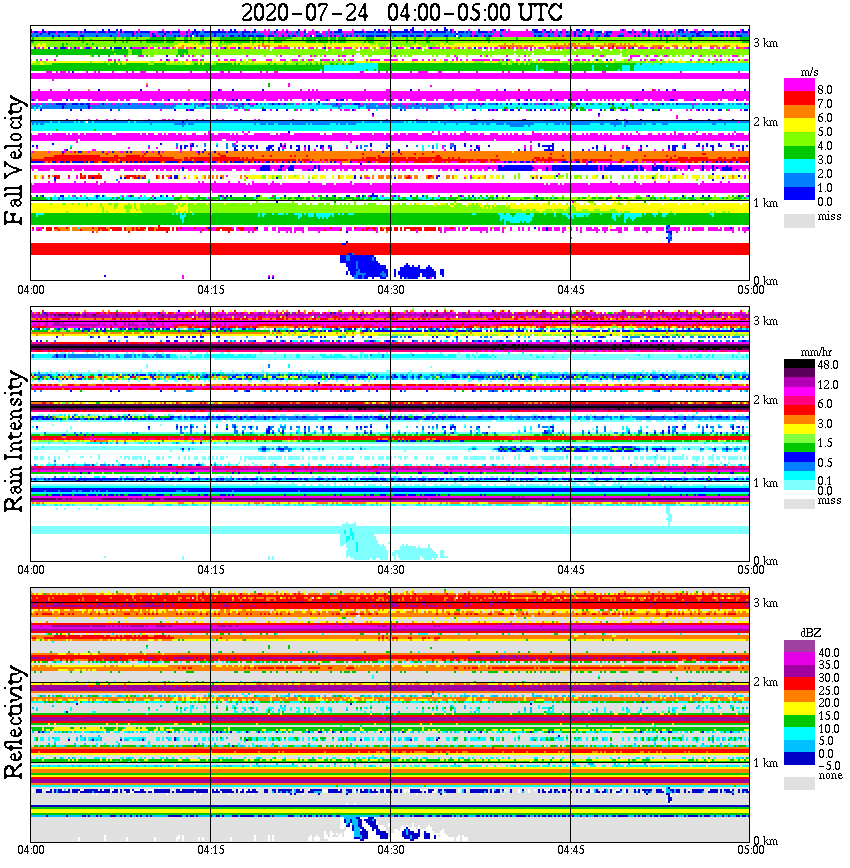
Task: Click the title 2020-07-24 04:00-05:00 UTC
Action: [401, 12]
